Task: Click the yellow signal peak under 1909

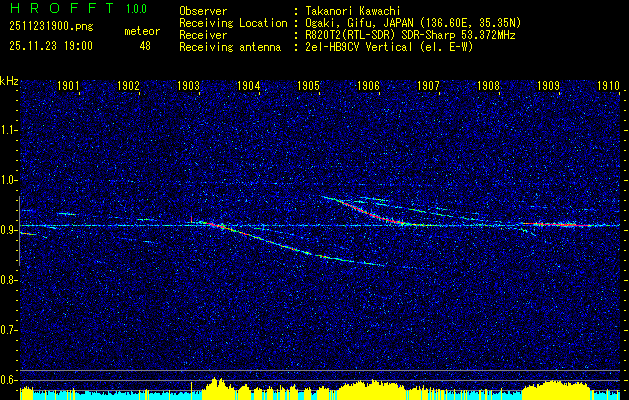Action: click(x=556, y=390)
